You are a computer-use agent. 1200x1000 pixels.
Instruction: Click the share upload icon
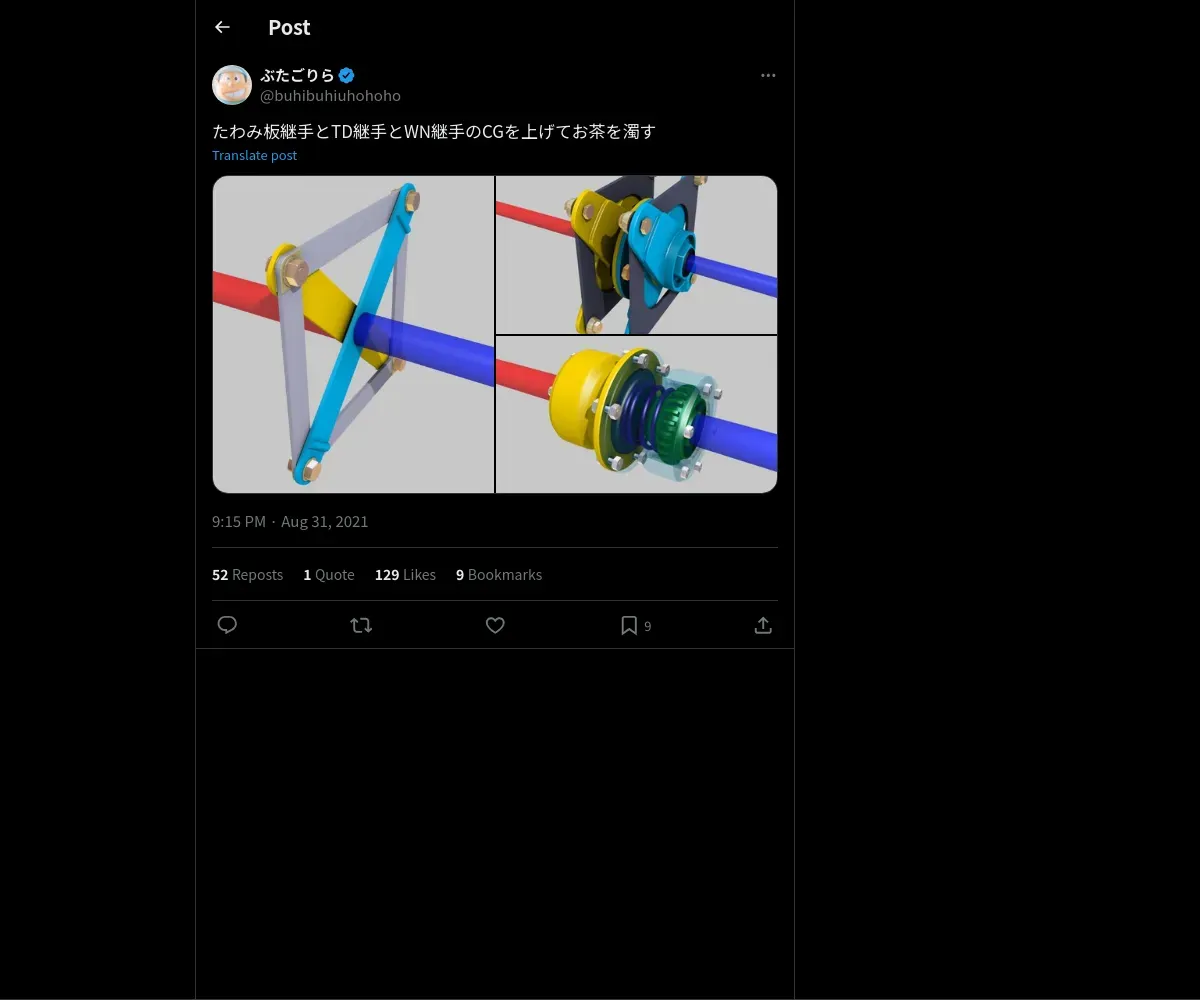coord(763,625)
